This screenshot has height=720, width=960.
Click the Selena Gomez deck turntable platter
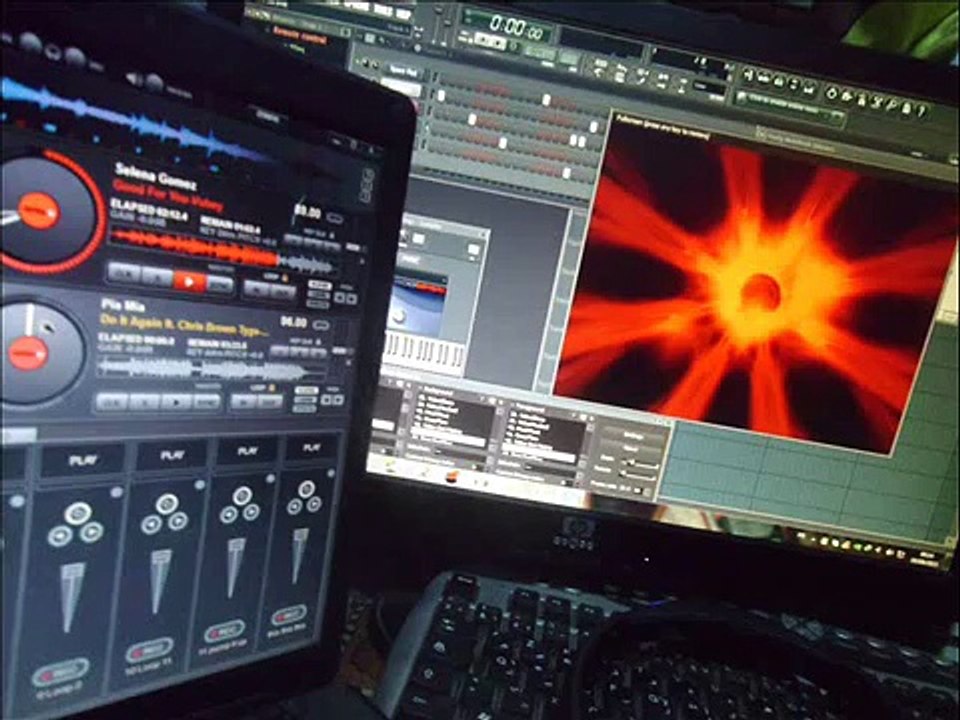42,211
